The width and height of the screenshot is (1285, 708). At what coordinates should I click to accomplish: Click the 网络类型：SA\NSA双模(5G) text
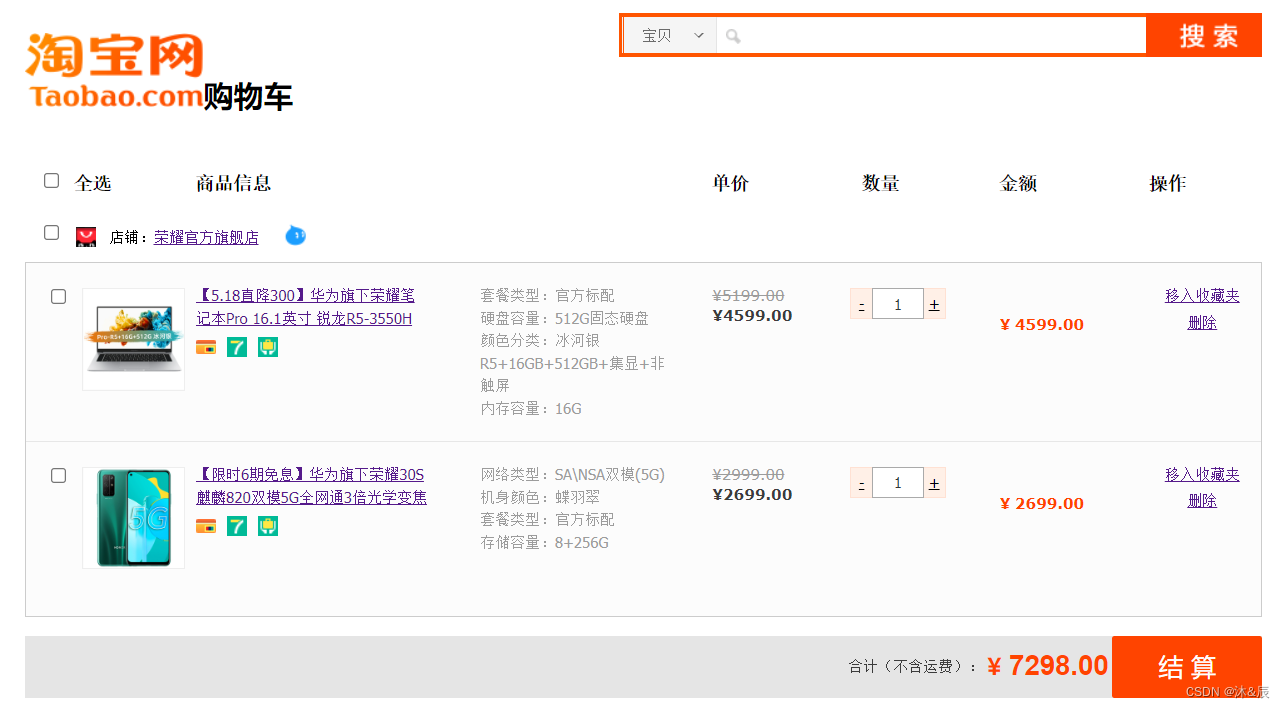coord(573,474)
